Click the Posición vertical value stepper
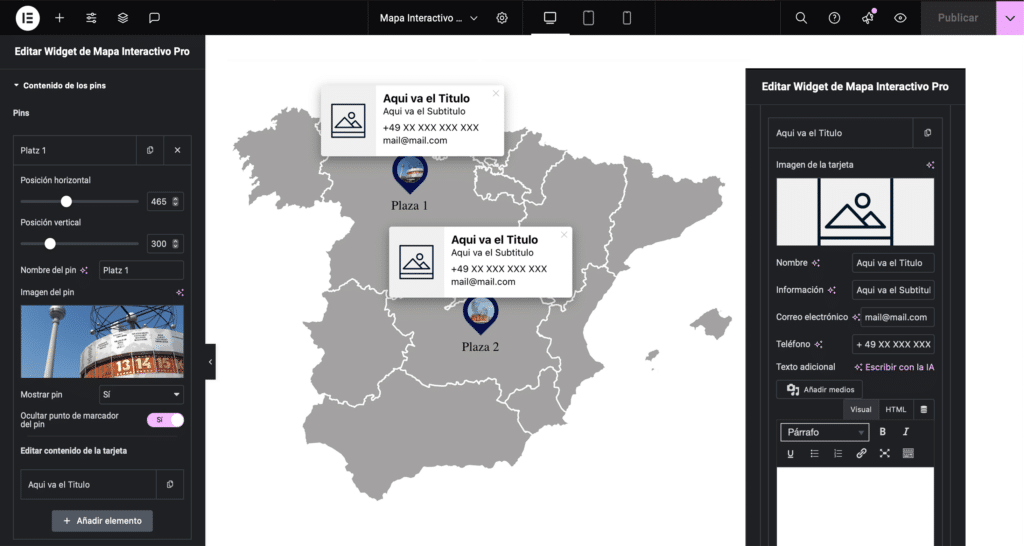The image size is (1024, 546). point(175,244)
